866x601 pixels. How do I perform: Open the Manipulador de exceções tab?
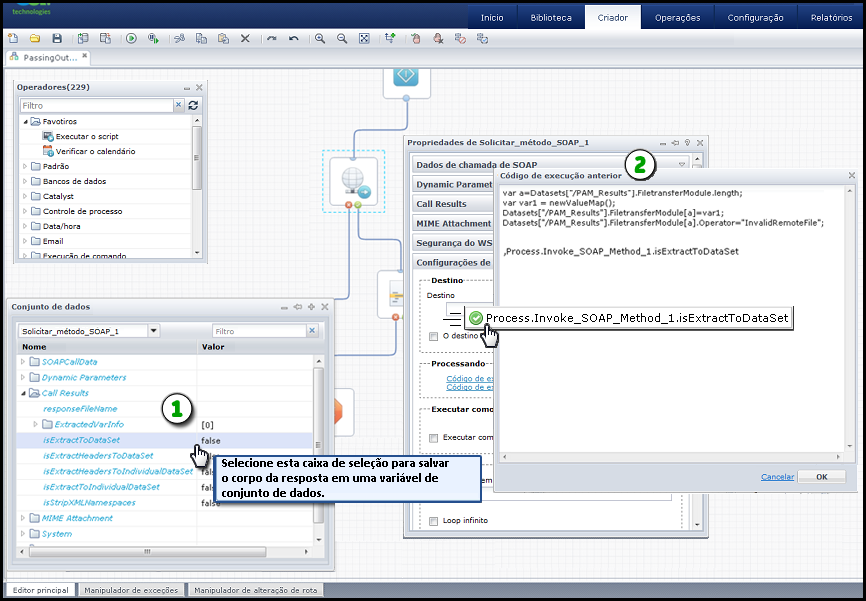131,590
